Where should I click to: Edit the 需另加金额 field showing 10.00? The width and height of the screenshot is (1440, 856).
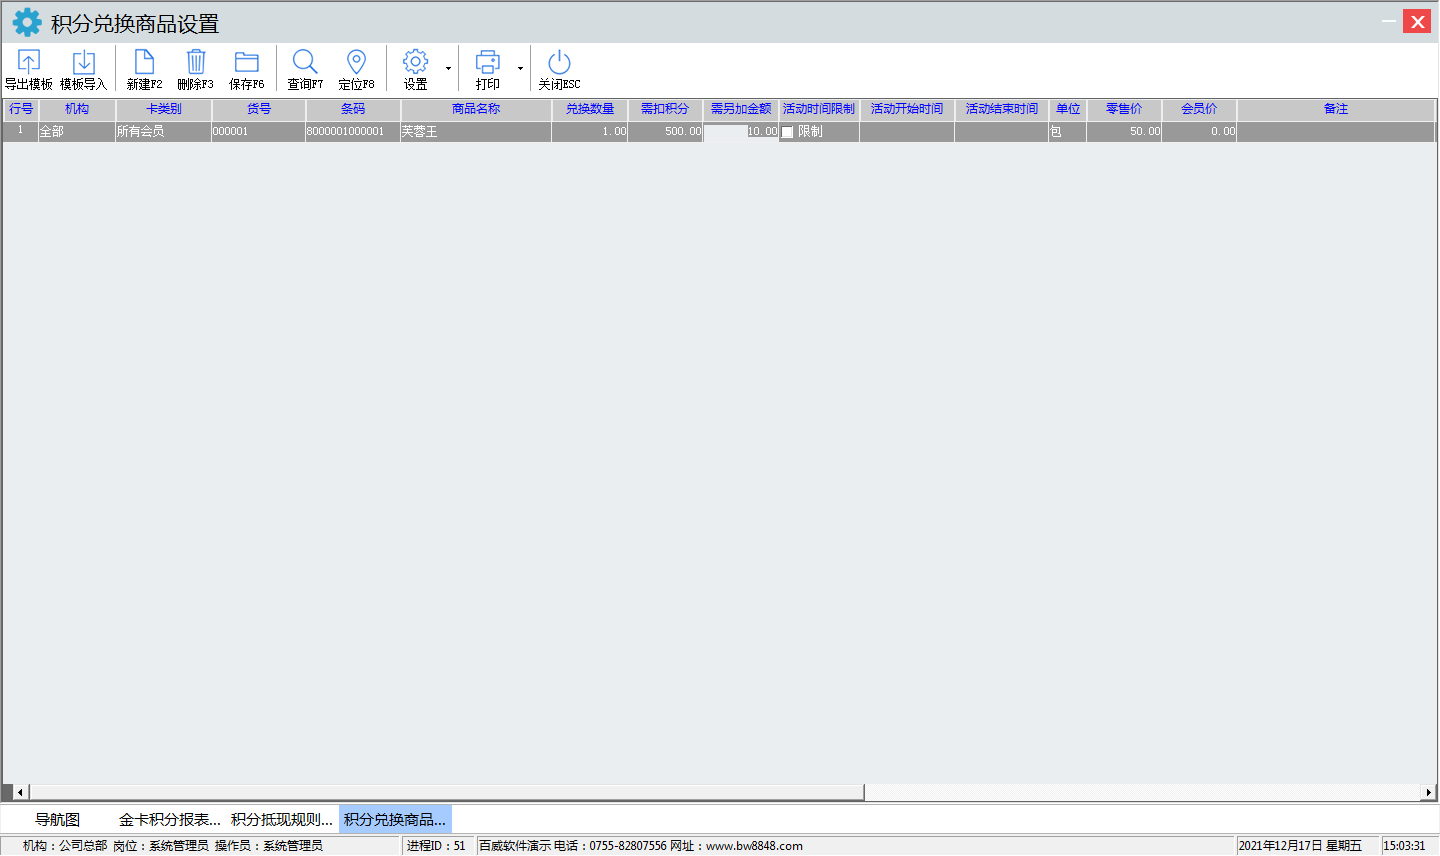[741, 132]
